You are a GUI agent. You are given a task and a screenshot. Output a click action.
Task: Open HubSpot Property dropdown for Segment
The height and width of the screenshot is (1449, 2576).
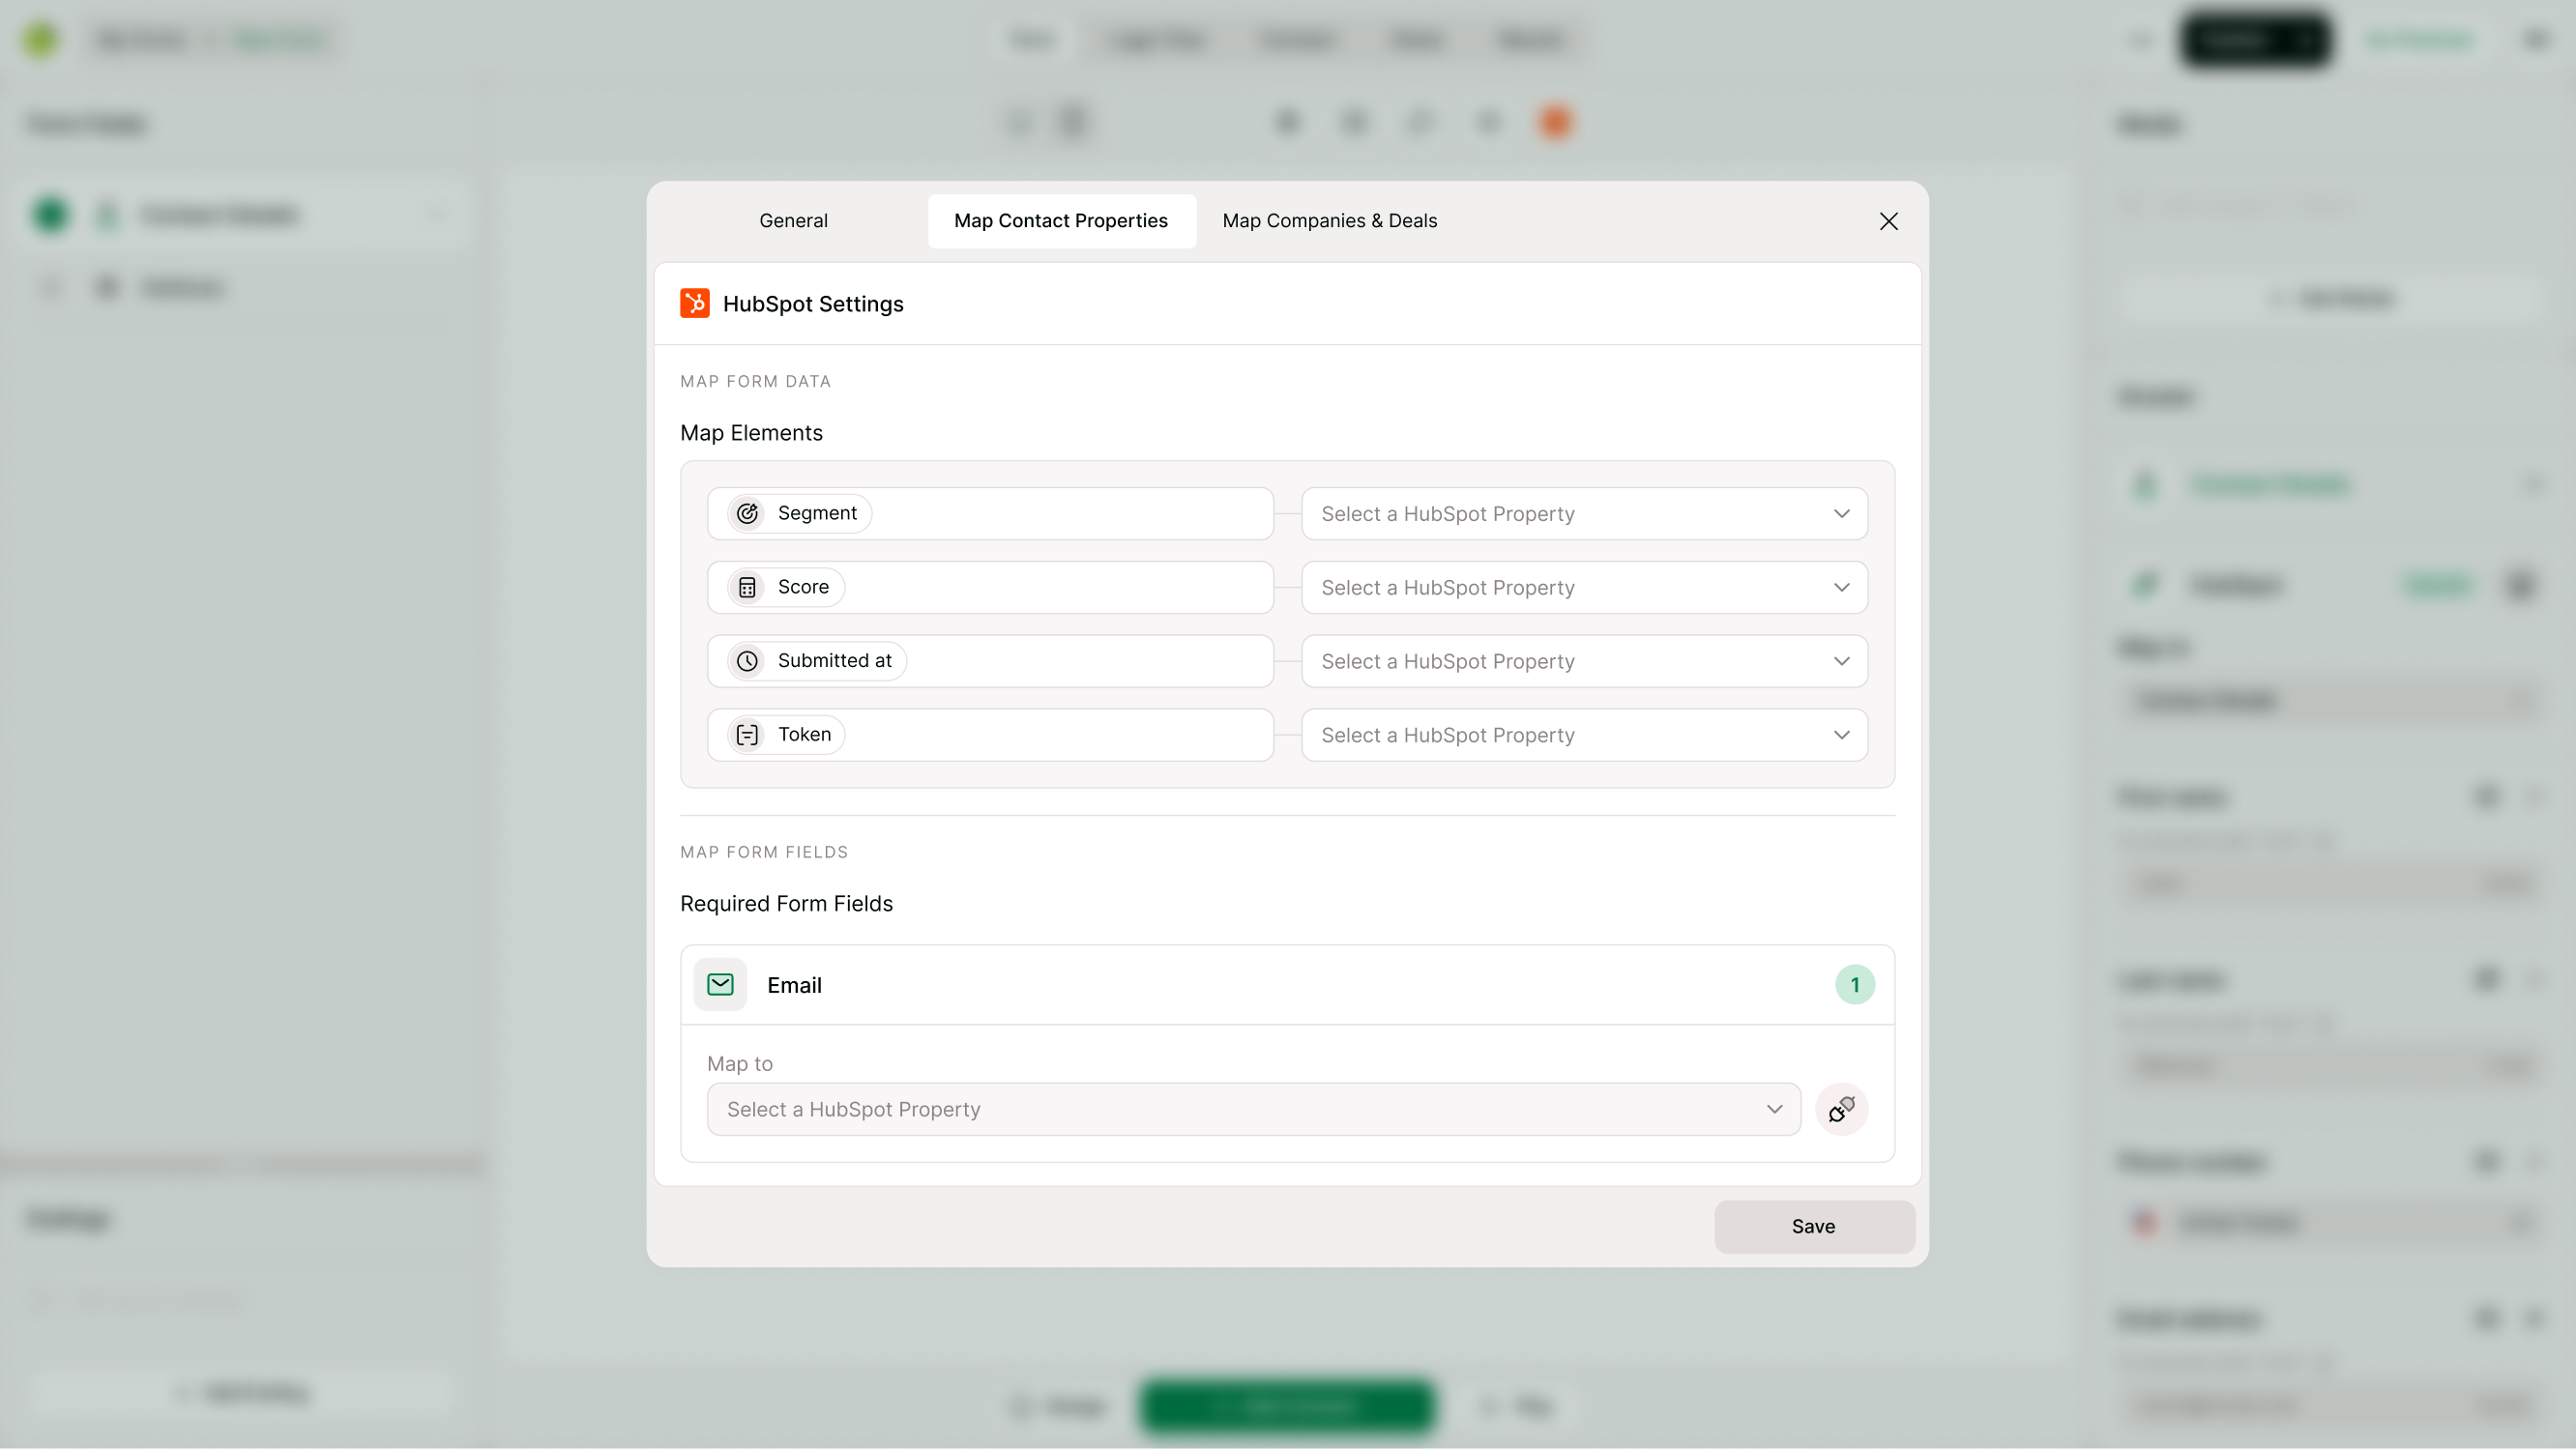[1584, 514]
